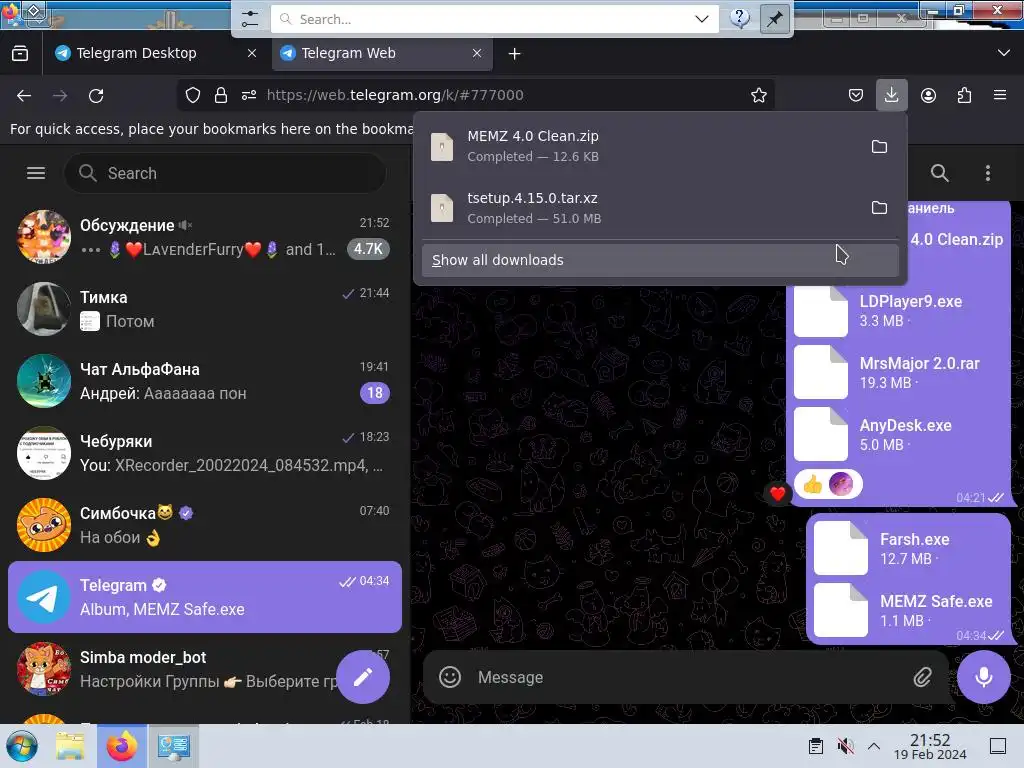The height and width of the screenshot is (768, 1024).
Task: Open Telegram hamburger menu
Action: pos(36,173)
